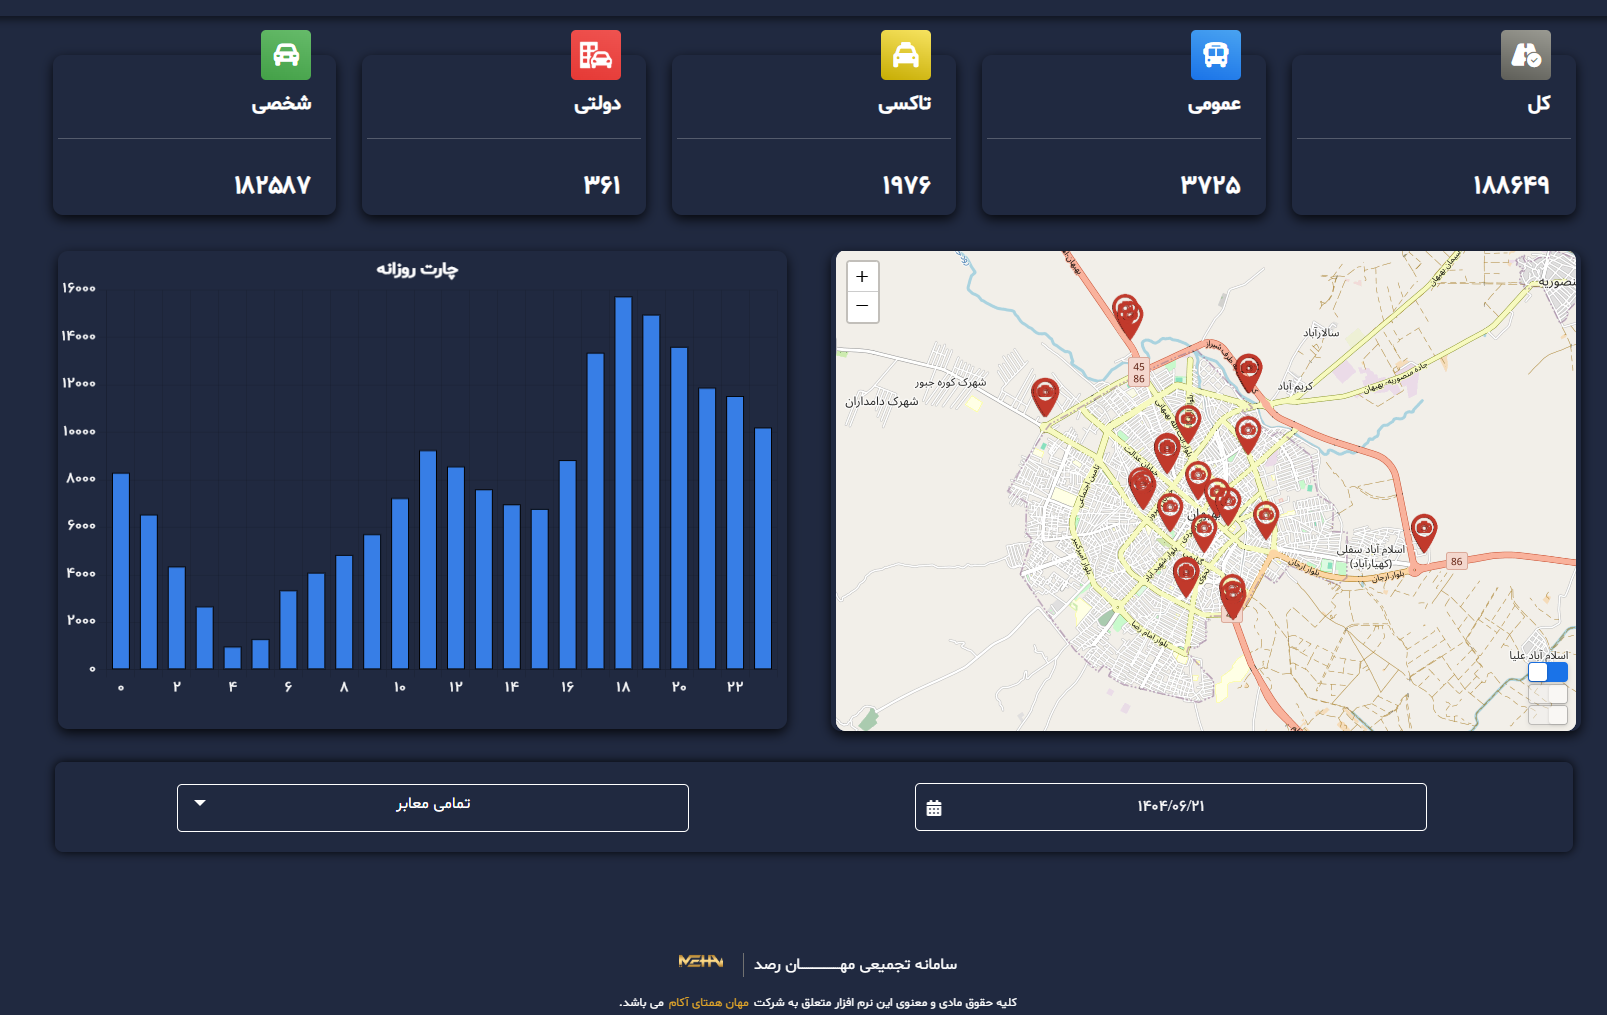This screenshot has height=1015, width=1607.
Task: Zoom in on the map
Action: coord(863,277)
